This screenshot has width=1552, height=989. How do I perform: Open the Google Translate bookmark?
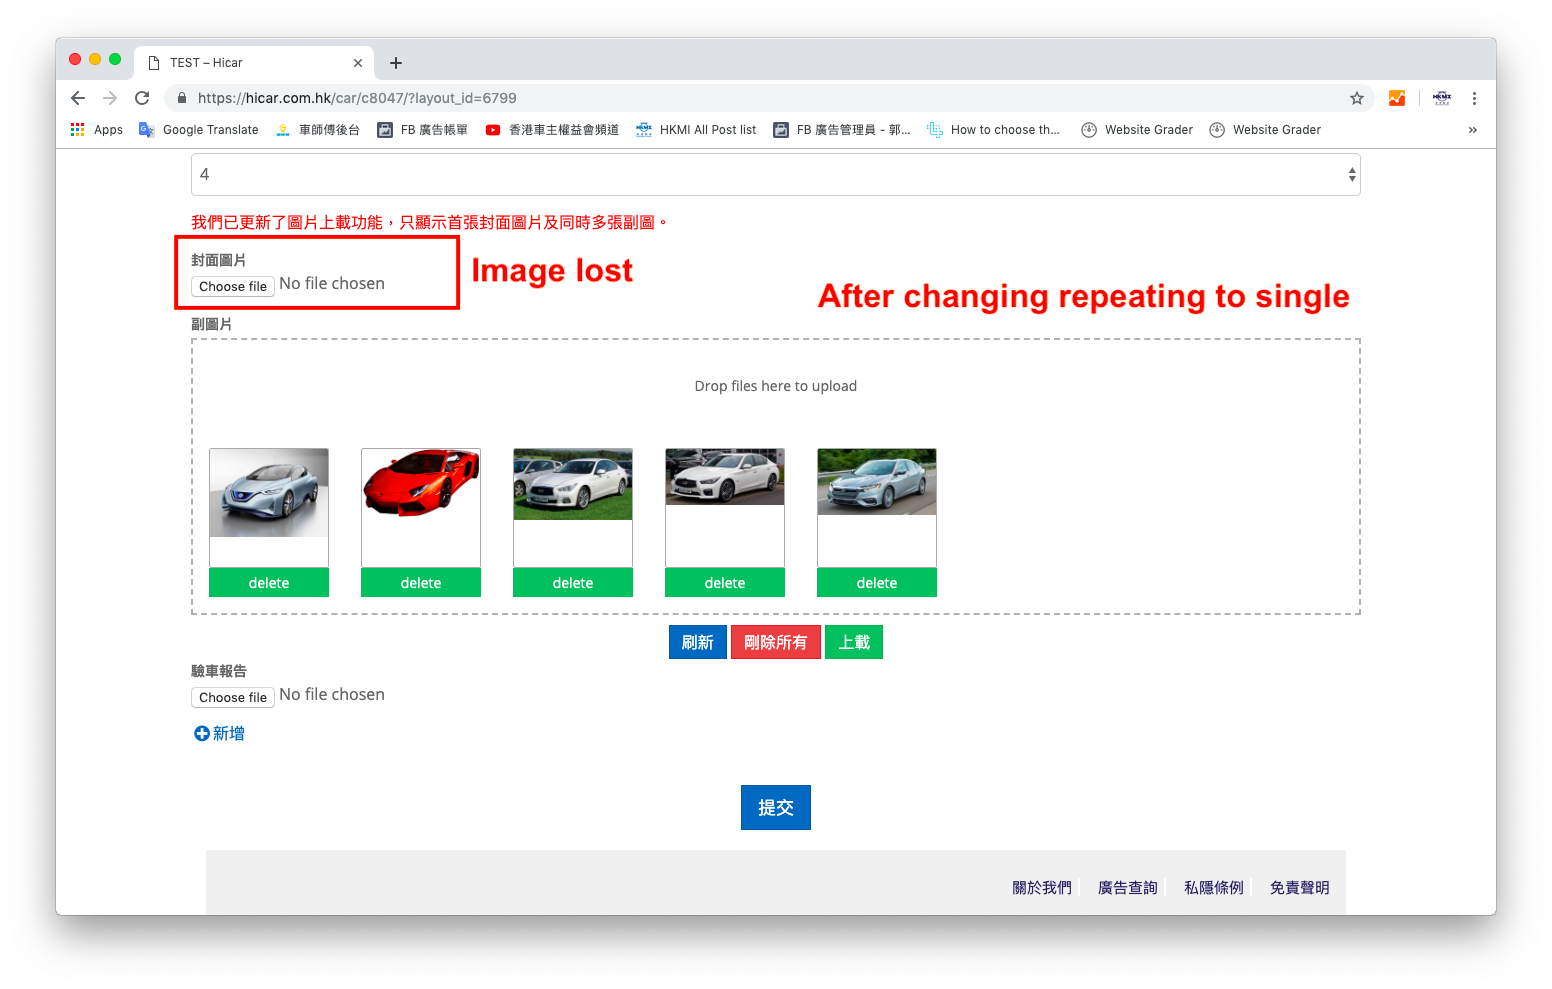click(x=199, y=130)
